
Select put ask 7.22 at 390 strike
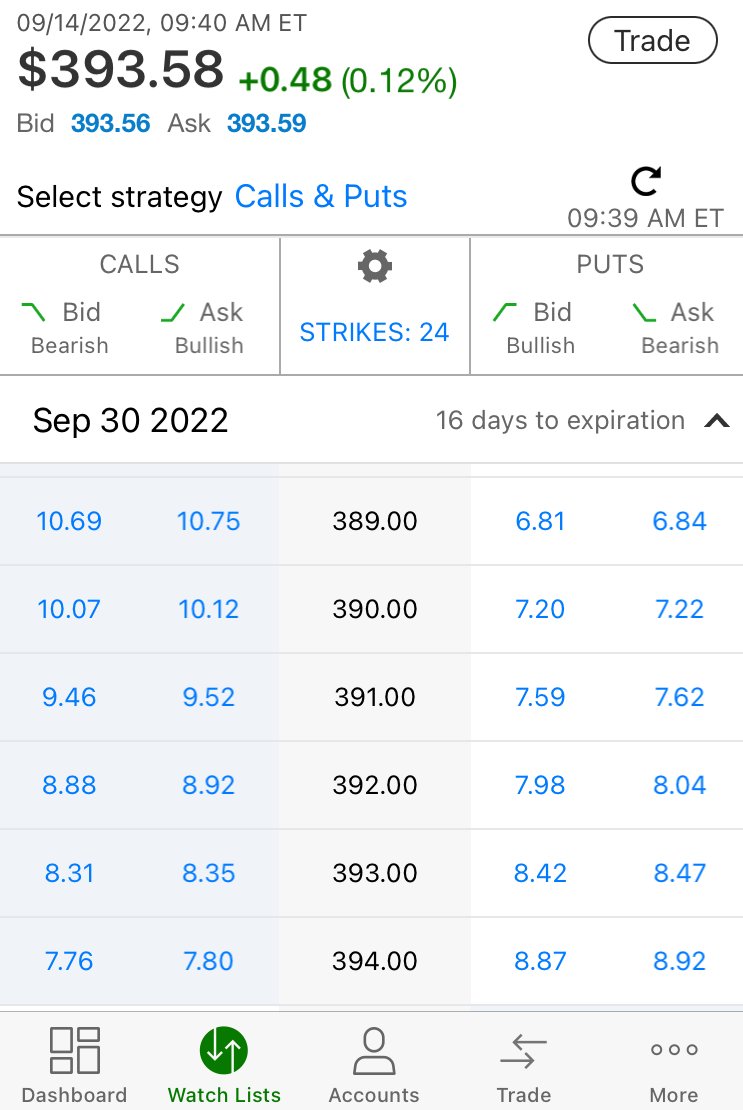click(x=679, y=609)
